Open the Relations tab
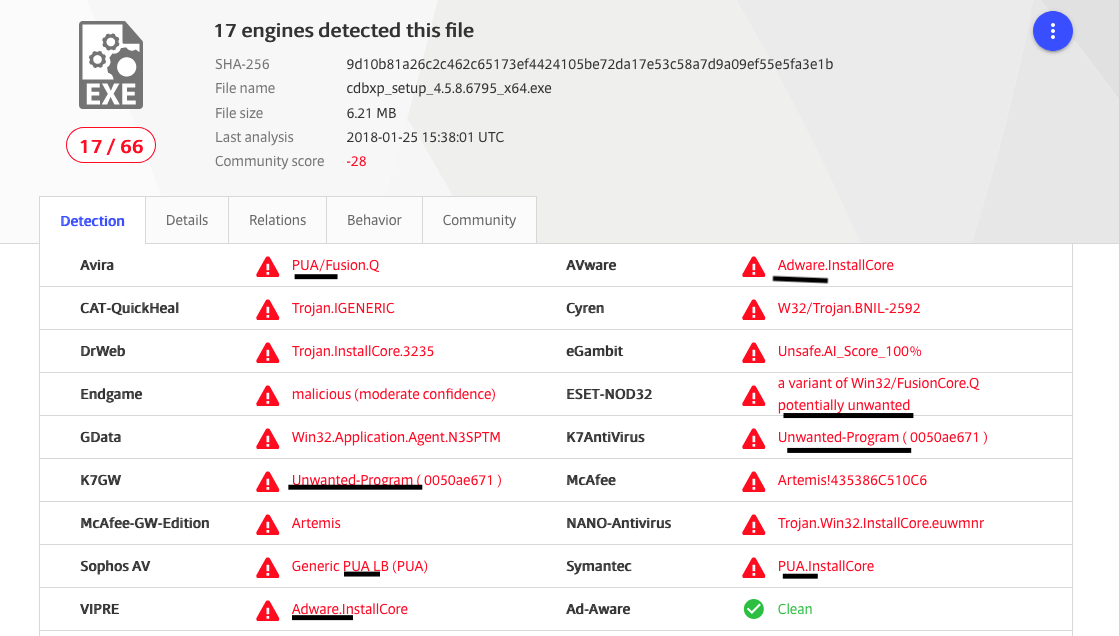 [277, 220]
